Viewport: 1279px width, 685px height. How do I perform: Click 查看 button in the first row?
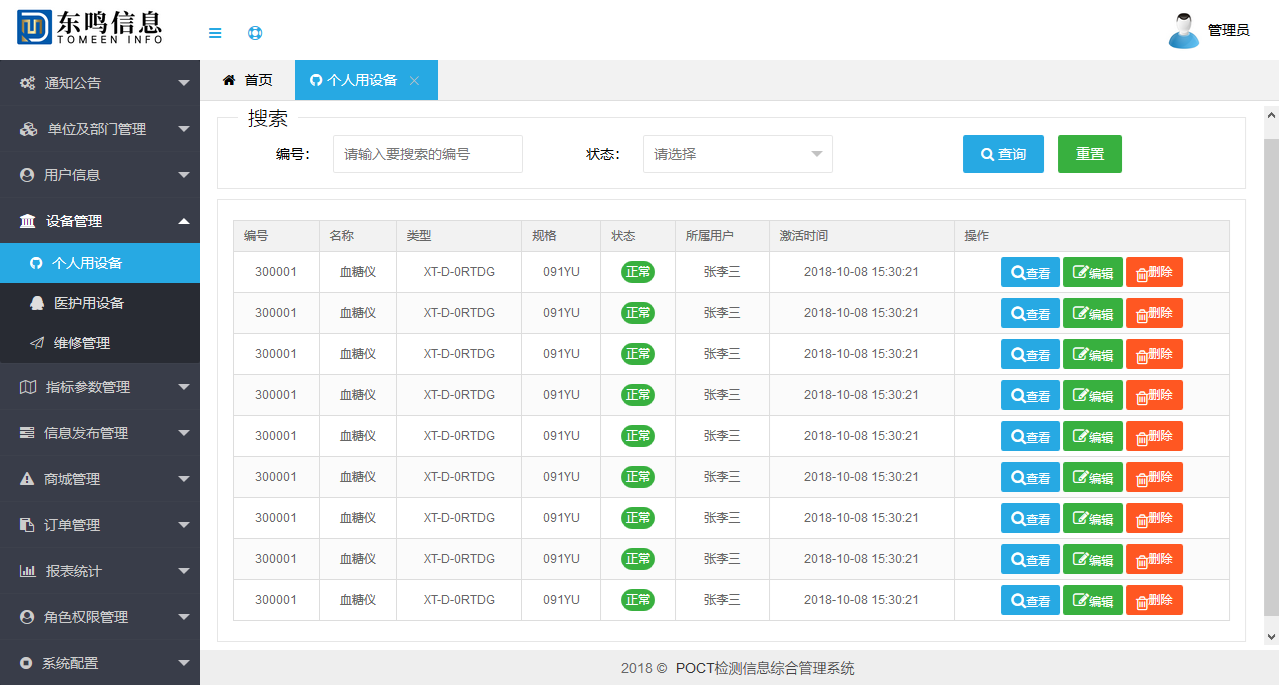tap(1030, 272)
